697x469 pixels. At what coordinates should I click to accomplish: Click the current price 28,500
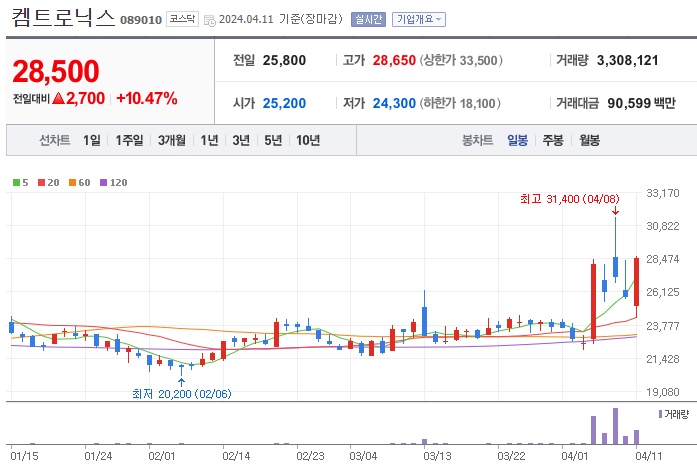click(x=56, y=71)
